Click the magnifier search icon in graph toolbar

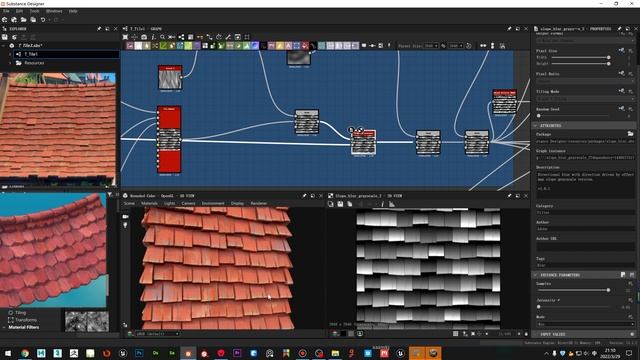tap(162, 37)
